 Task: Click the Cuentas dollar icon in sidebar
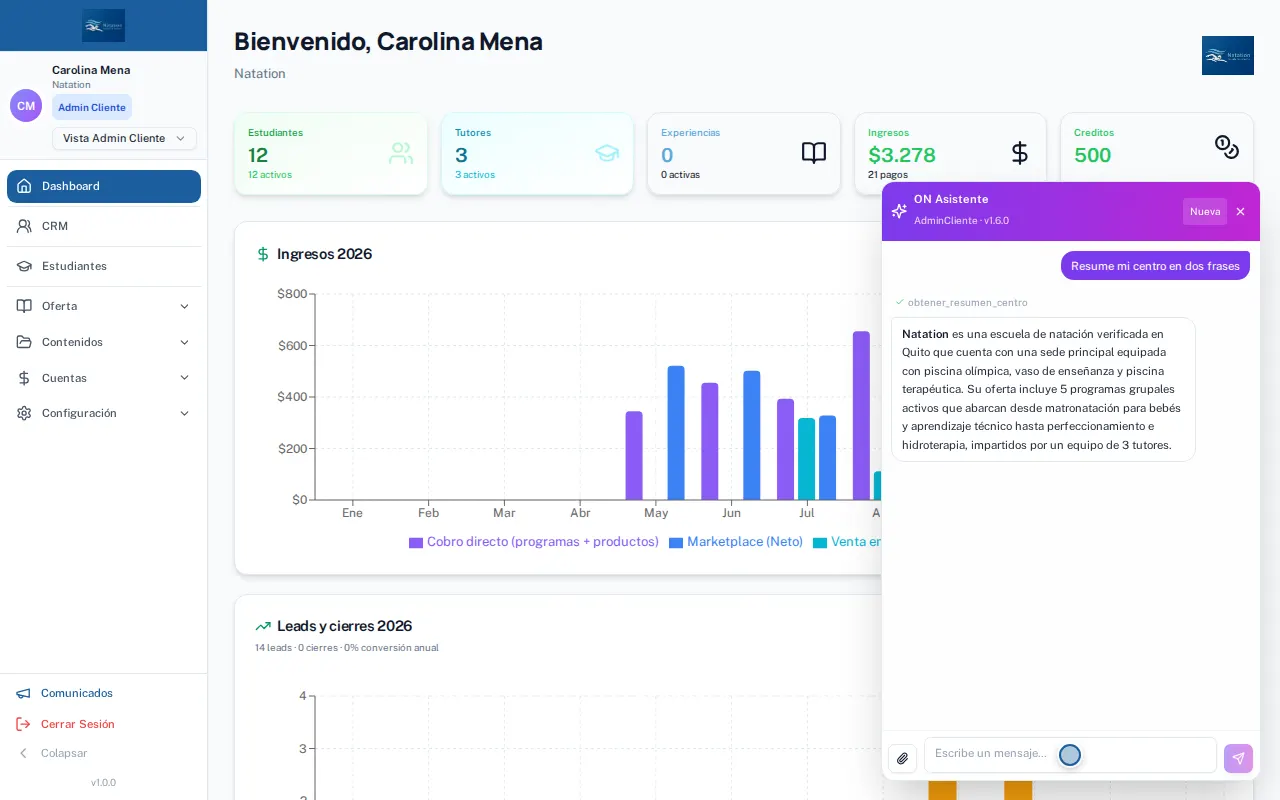click(x=24, y=378)
